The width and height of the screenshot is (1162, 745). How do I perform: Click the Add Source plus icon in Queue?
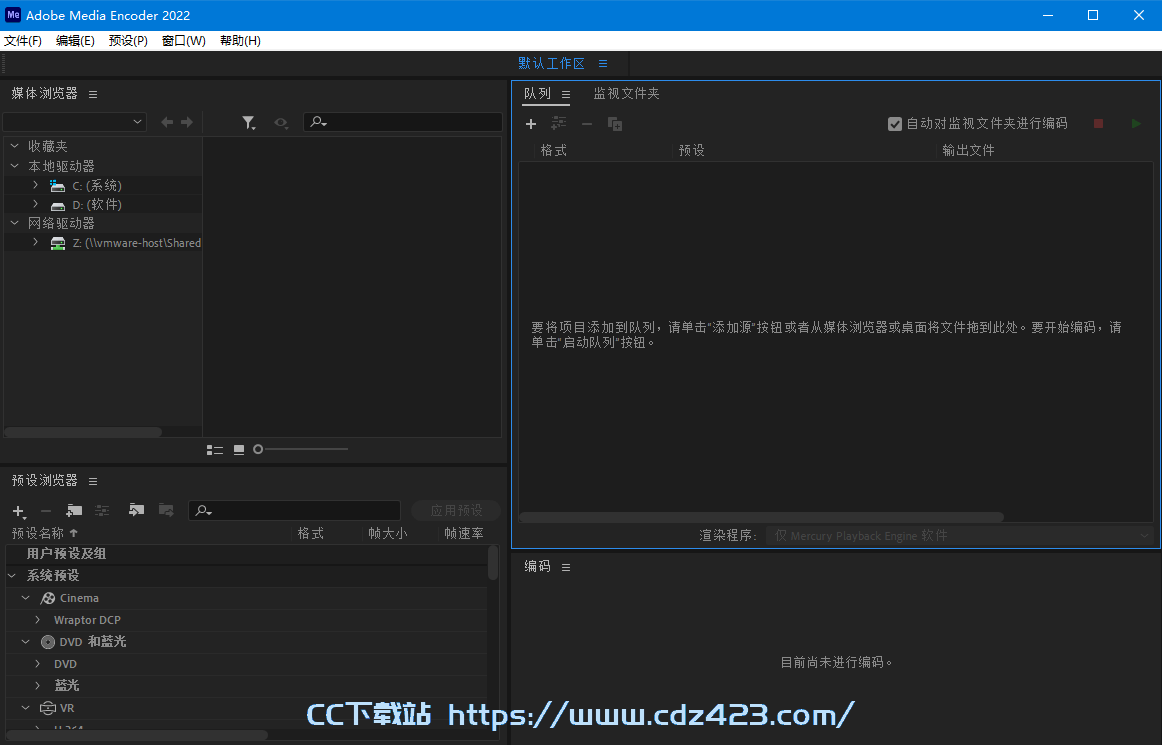coord(531,124)
